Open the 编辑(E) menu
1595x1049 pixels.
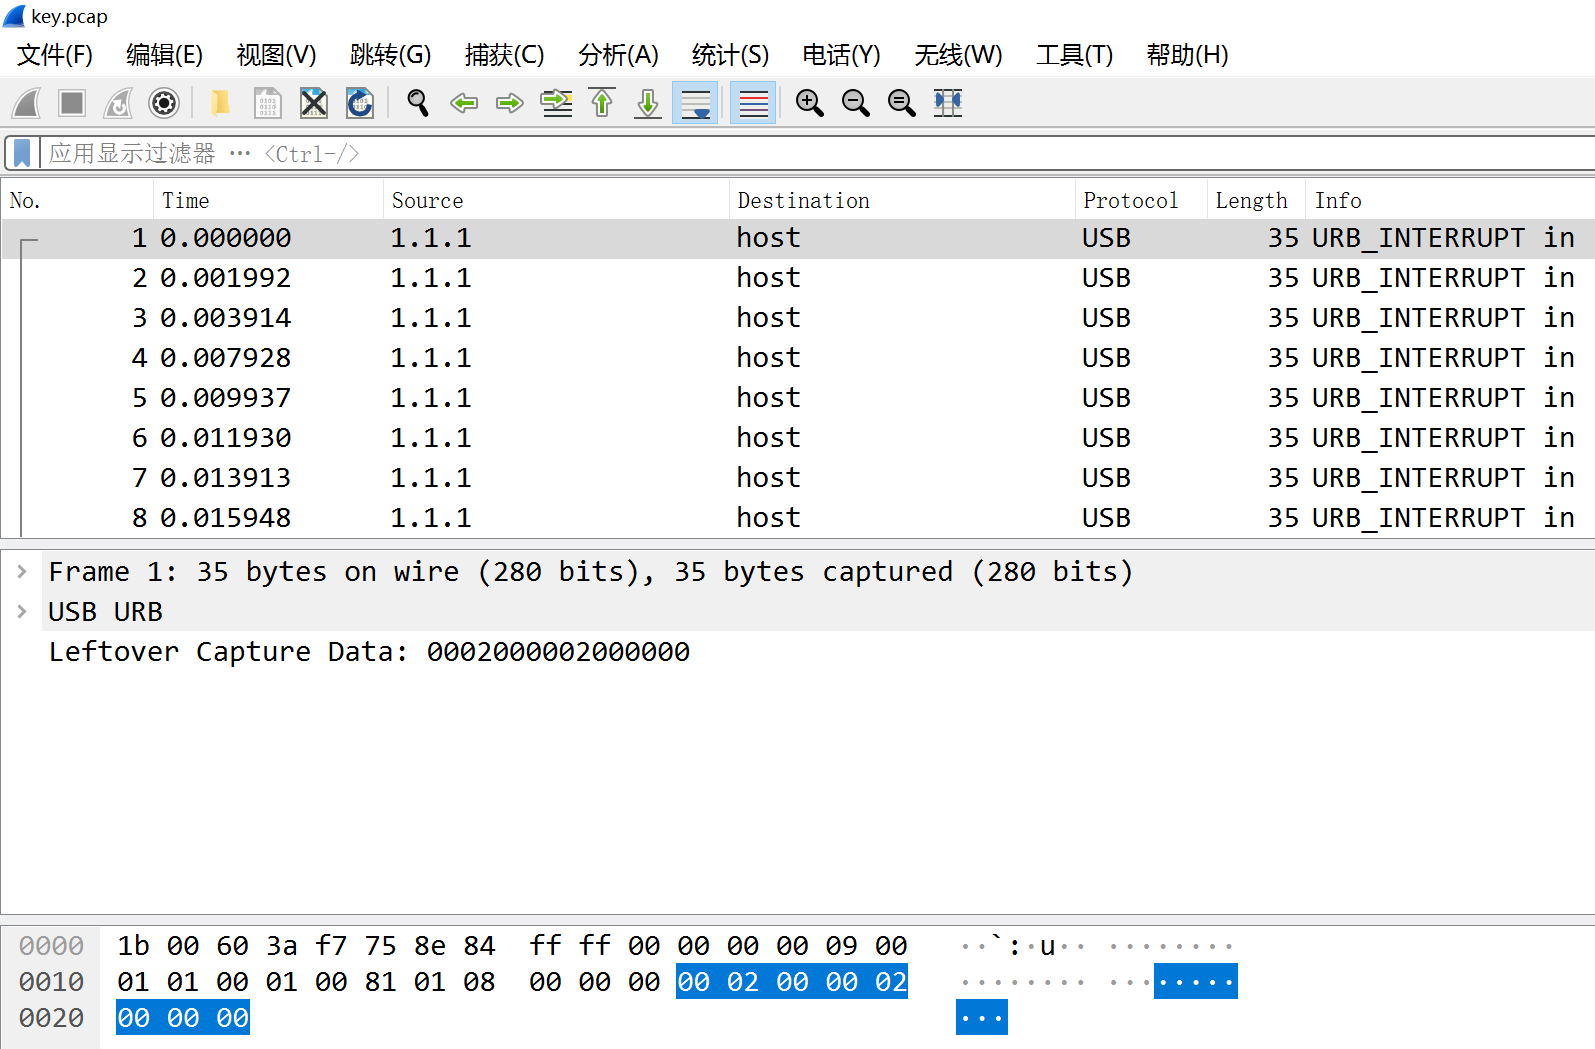point(165,55)
